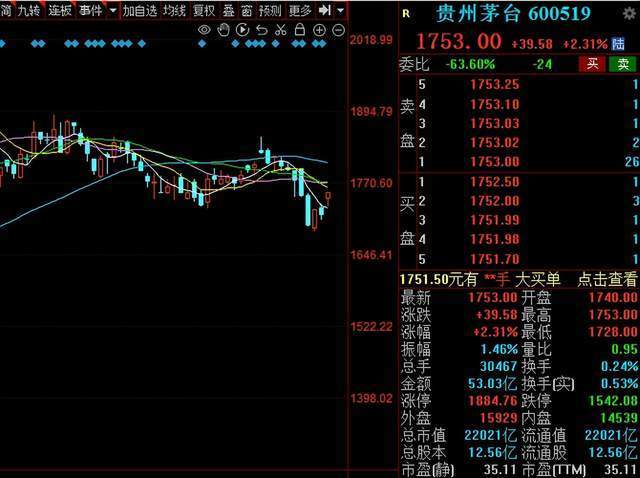Click the buy level 5 price 1751.70

tap(495, 259)
